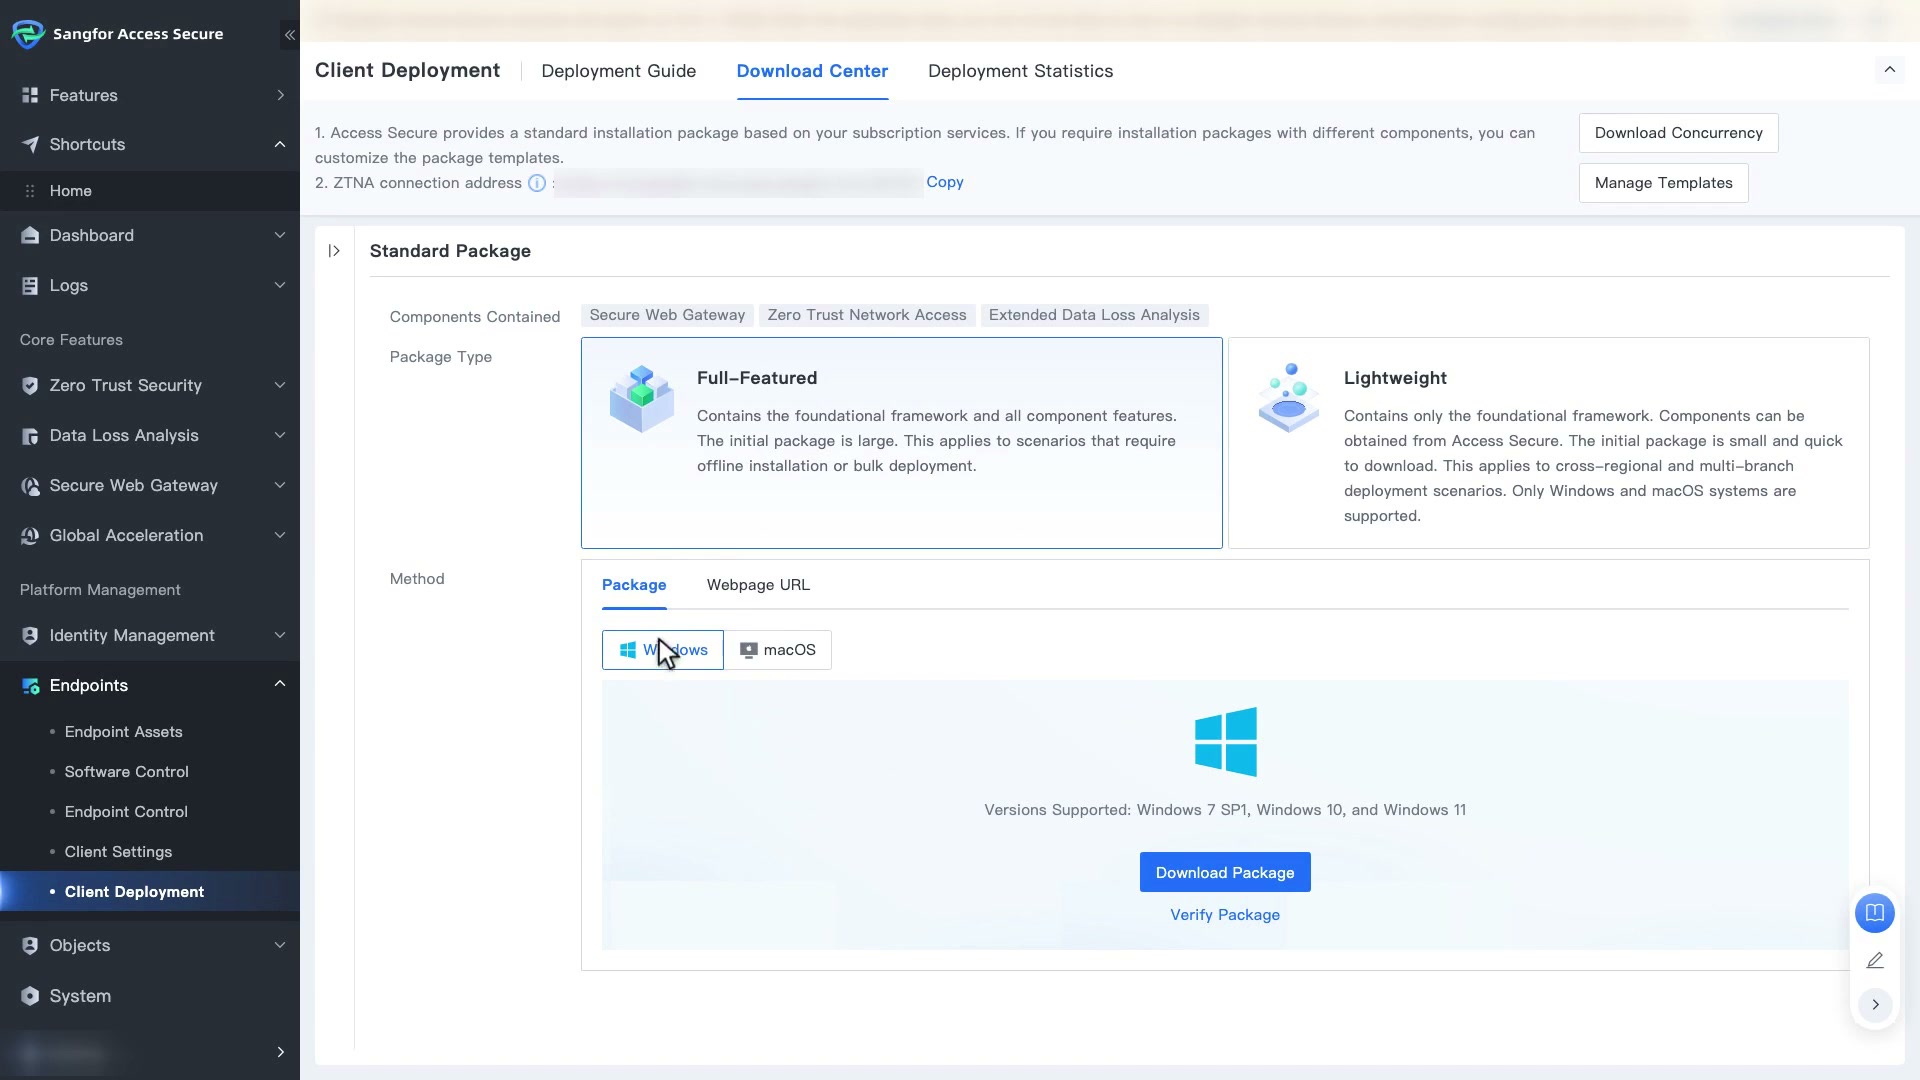
Task: Click the Objects icon in the sidebar
Action: click(x=30, y=945)
